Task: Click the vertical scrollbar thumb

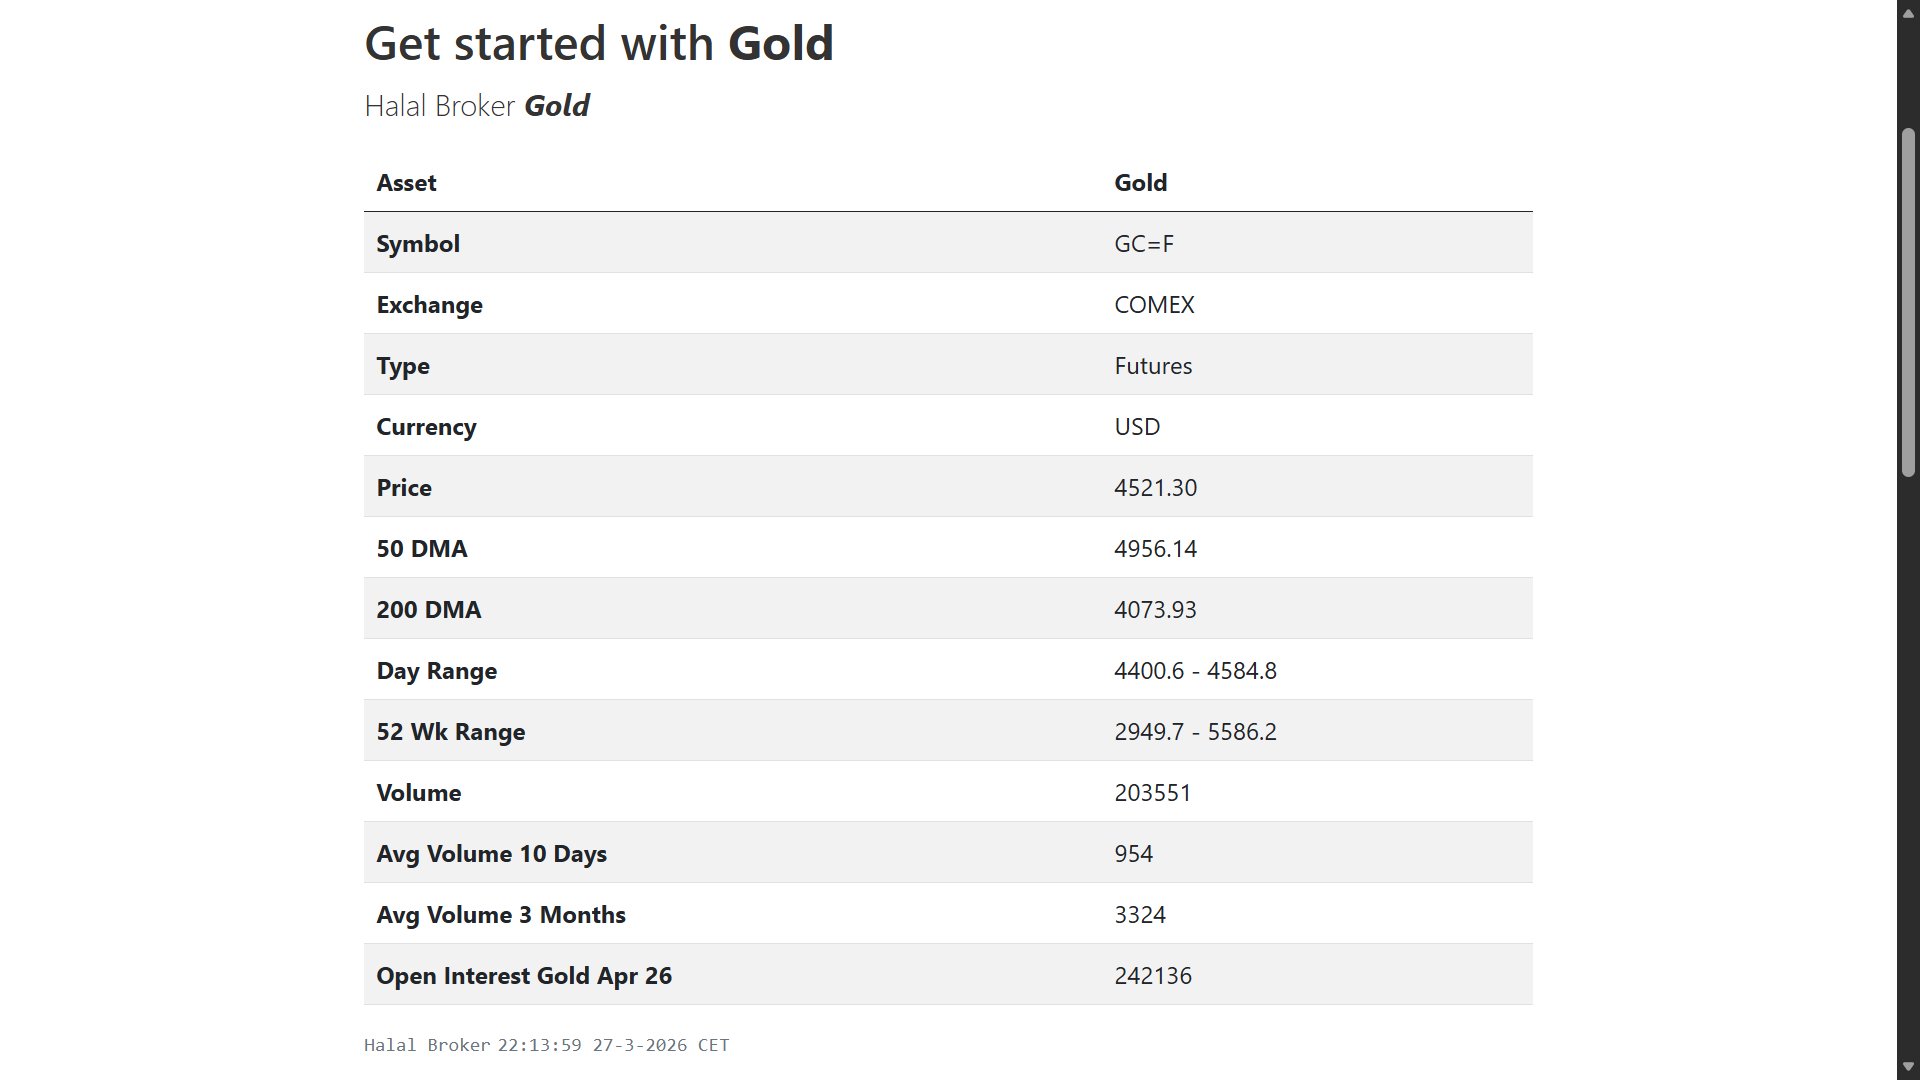Action: tap(1908, 300)
